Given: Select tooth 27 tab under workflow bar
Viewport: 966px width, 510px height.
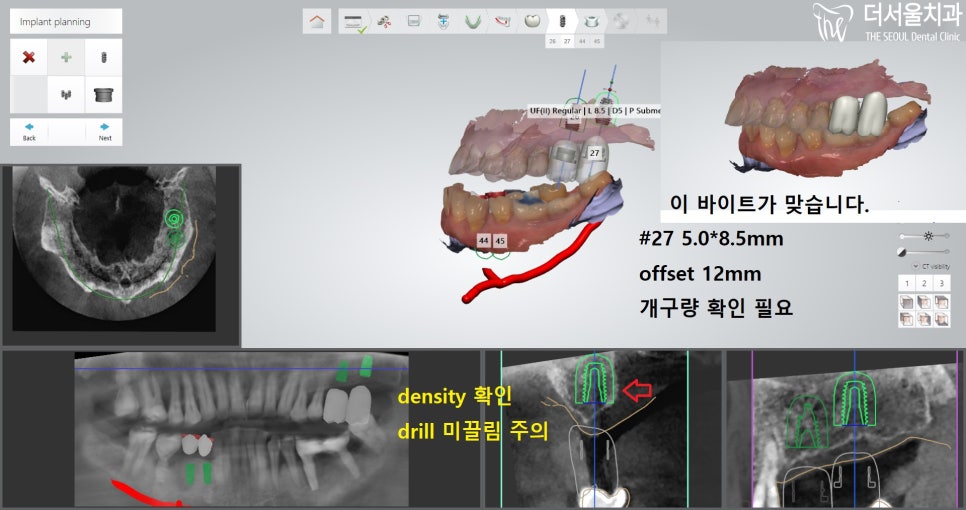Looking at the screenshot, I should 567,42.
